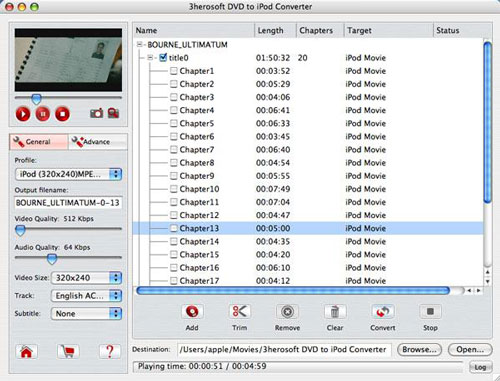Select the General tab
Viewport: 500px width, 381px height.
pos(39,142)
